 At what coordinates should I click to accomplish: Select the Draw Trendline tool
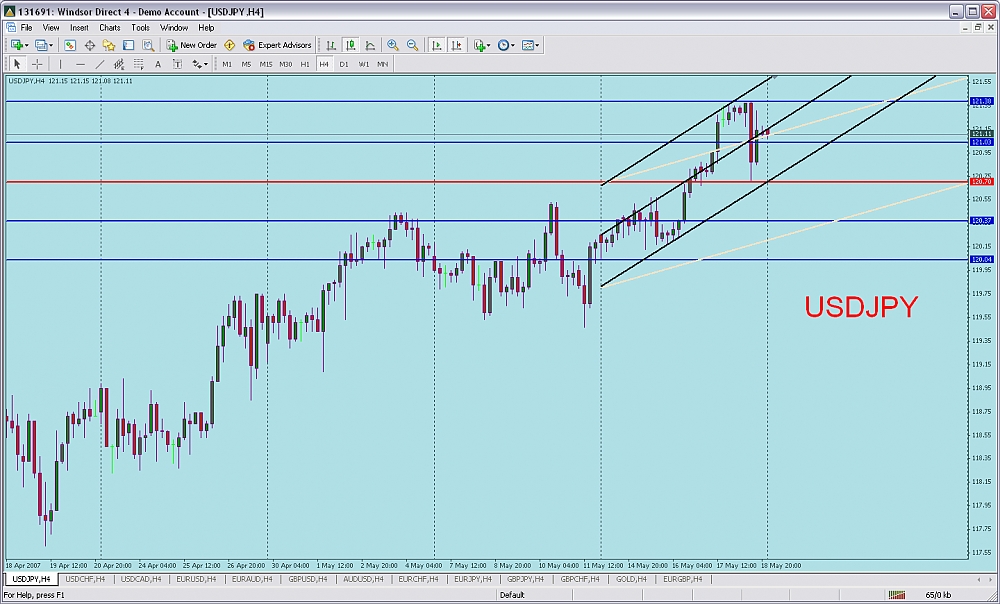(100, 64)
